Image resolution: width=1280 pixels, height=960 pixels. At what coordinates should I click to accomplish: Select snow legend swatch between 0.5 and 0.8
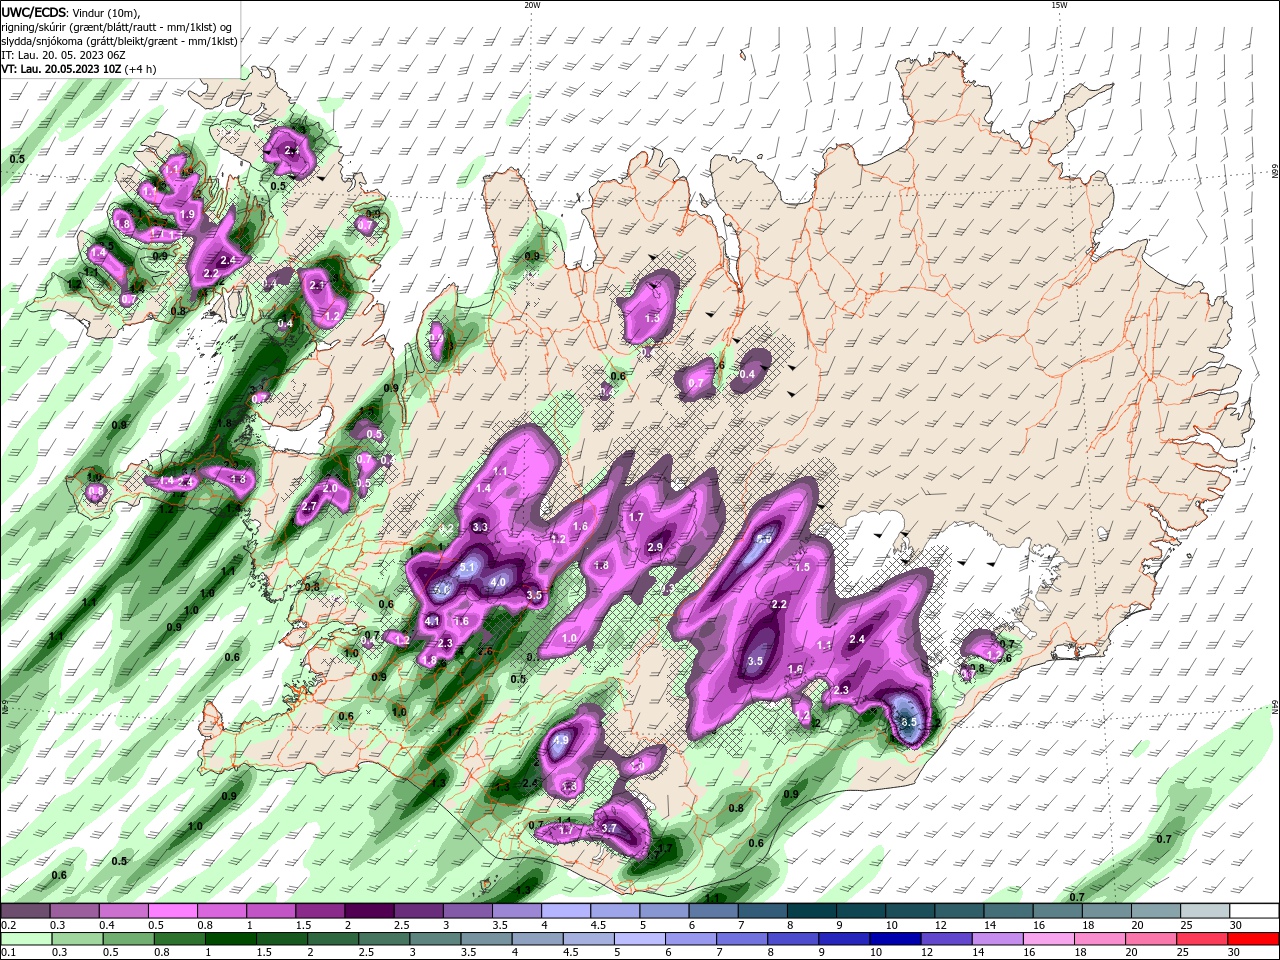[174, 911]
